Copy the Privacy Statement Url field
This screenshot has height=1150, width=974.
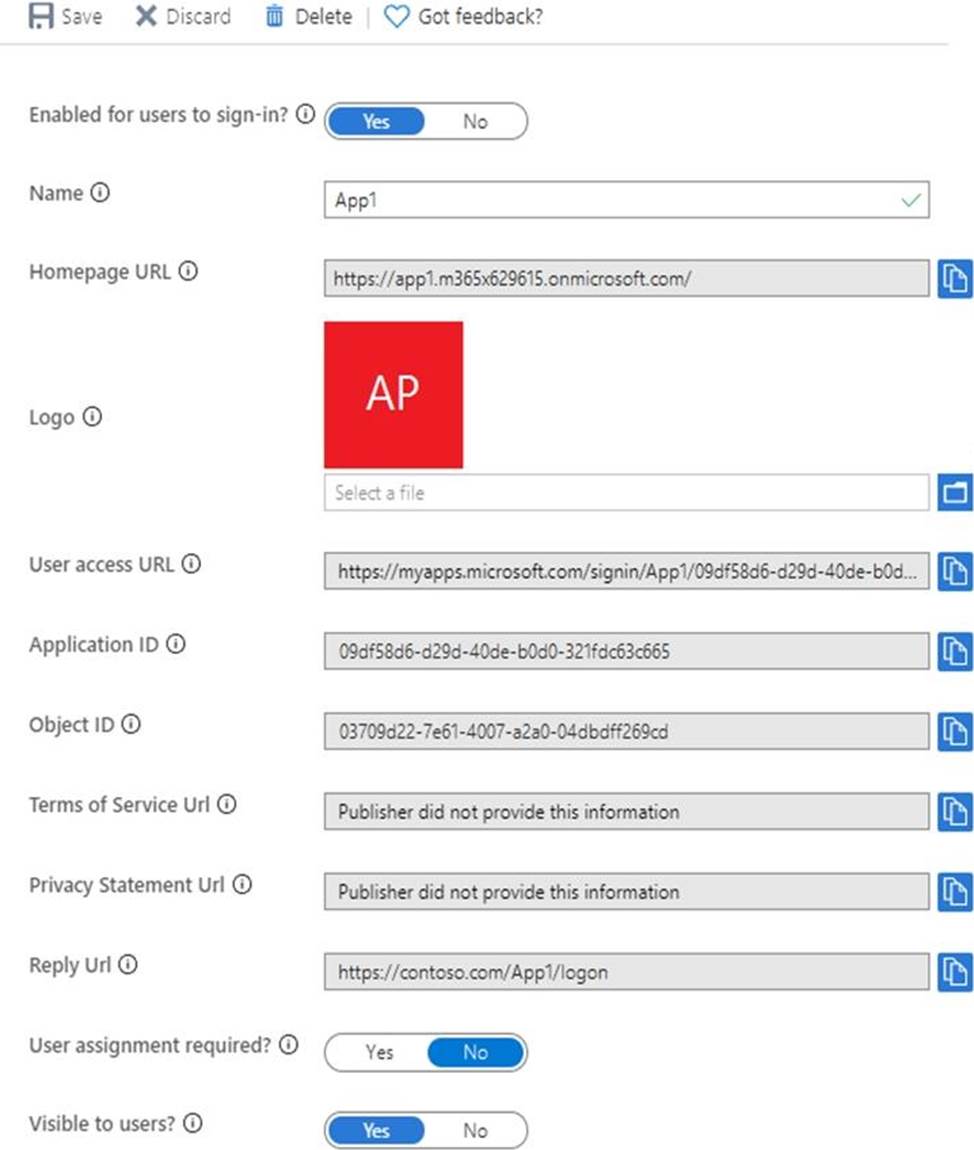955,892
